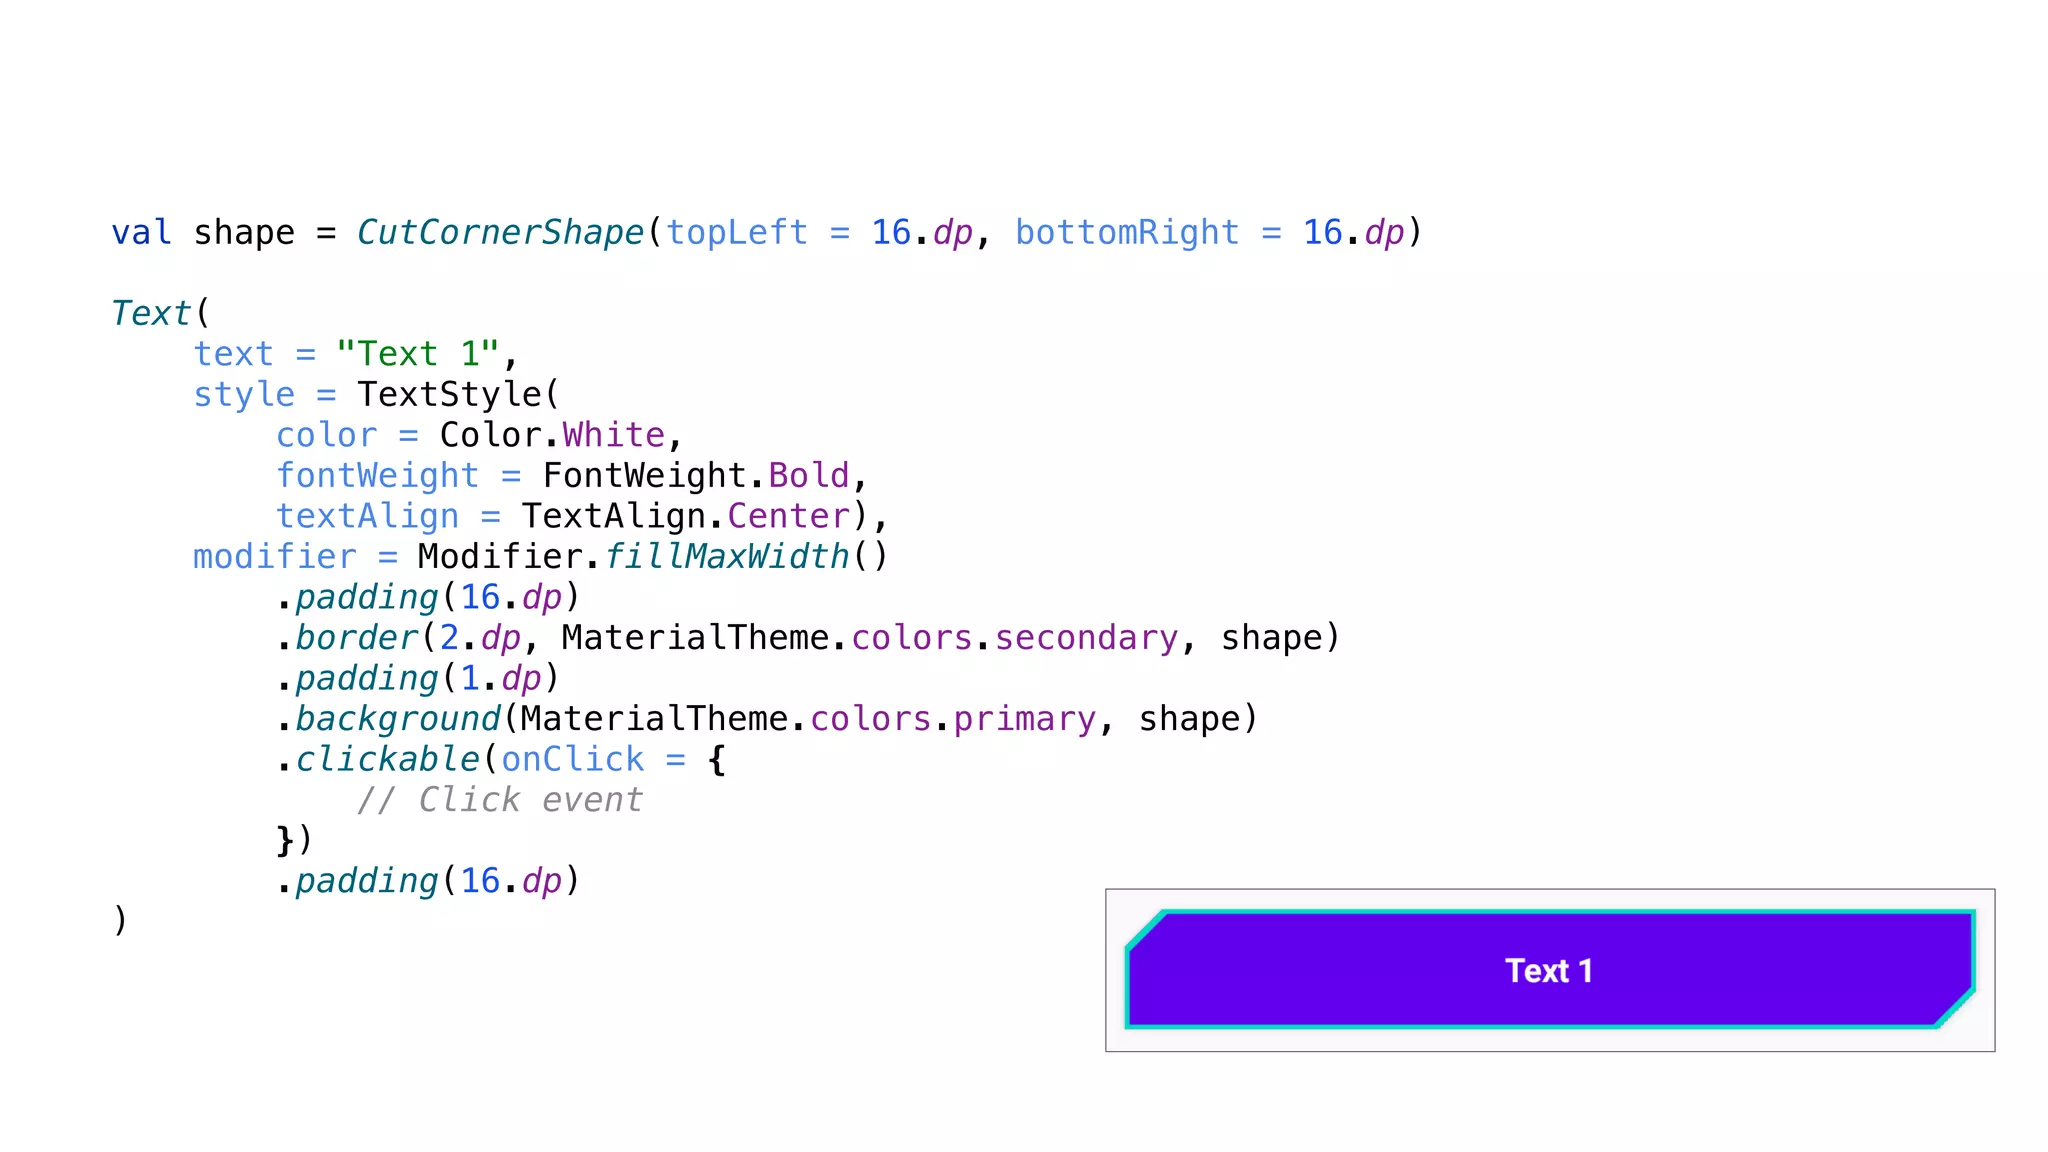
Task: Click the border modifier line
Action: (x=357, y=638)
